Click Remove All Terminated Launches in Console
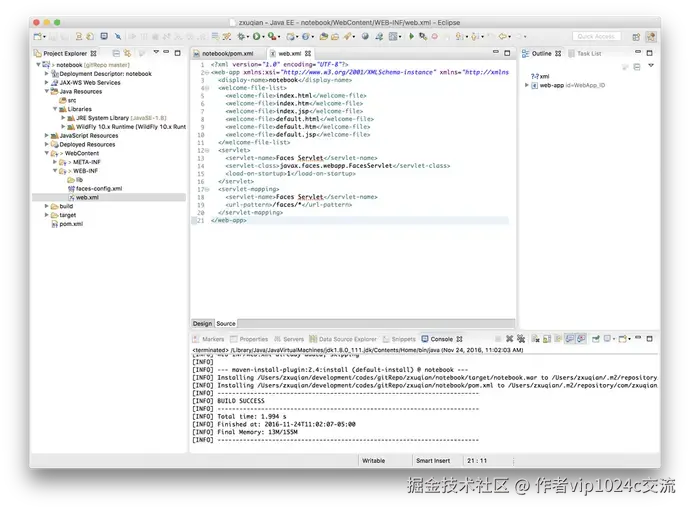Viewport: 690px width, 510px height. tap(521, 339)
